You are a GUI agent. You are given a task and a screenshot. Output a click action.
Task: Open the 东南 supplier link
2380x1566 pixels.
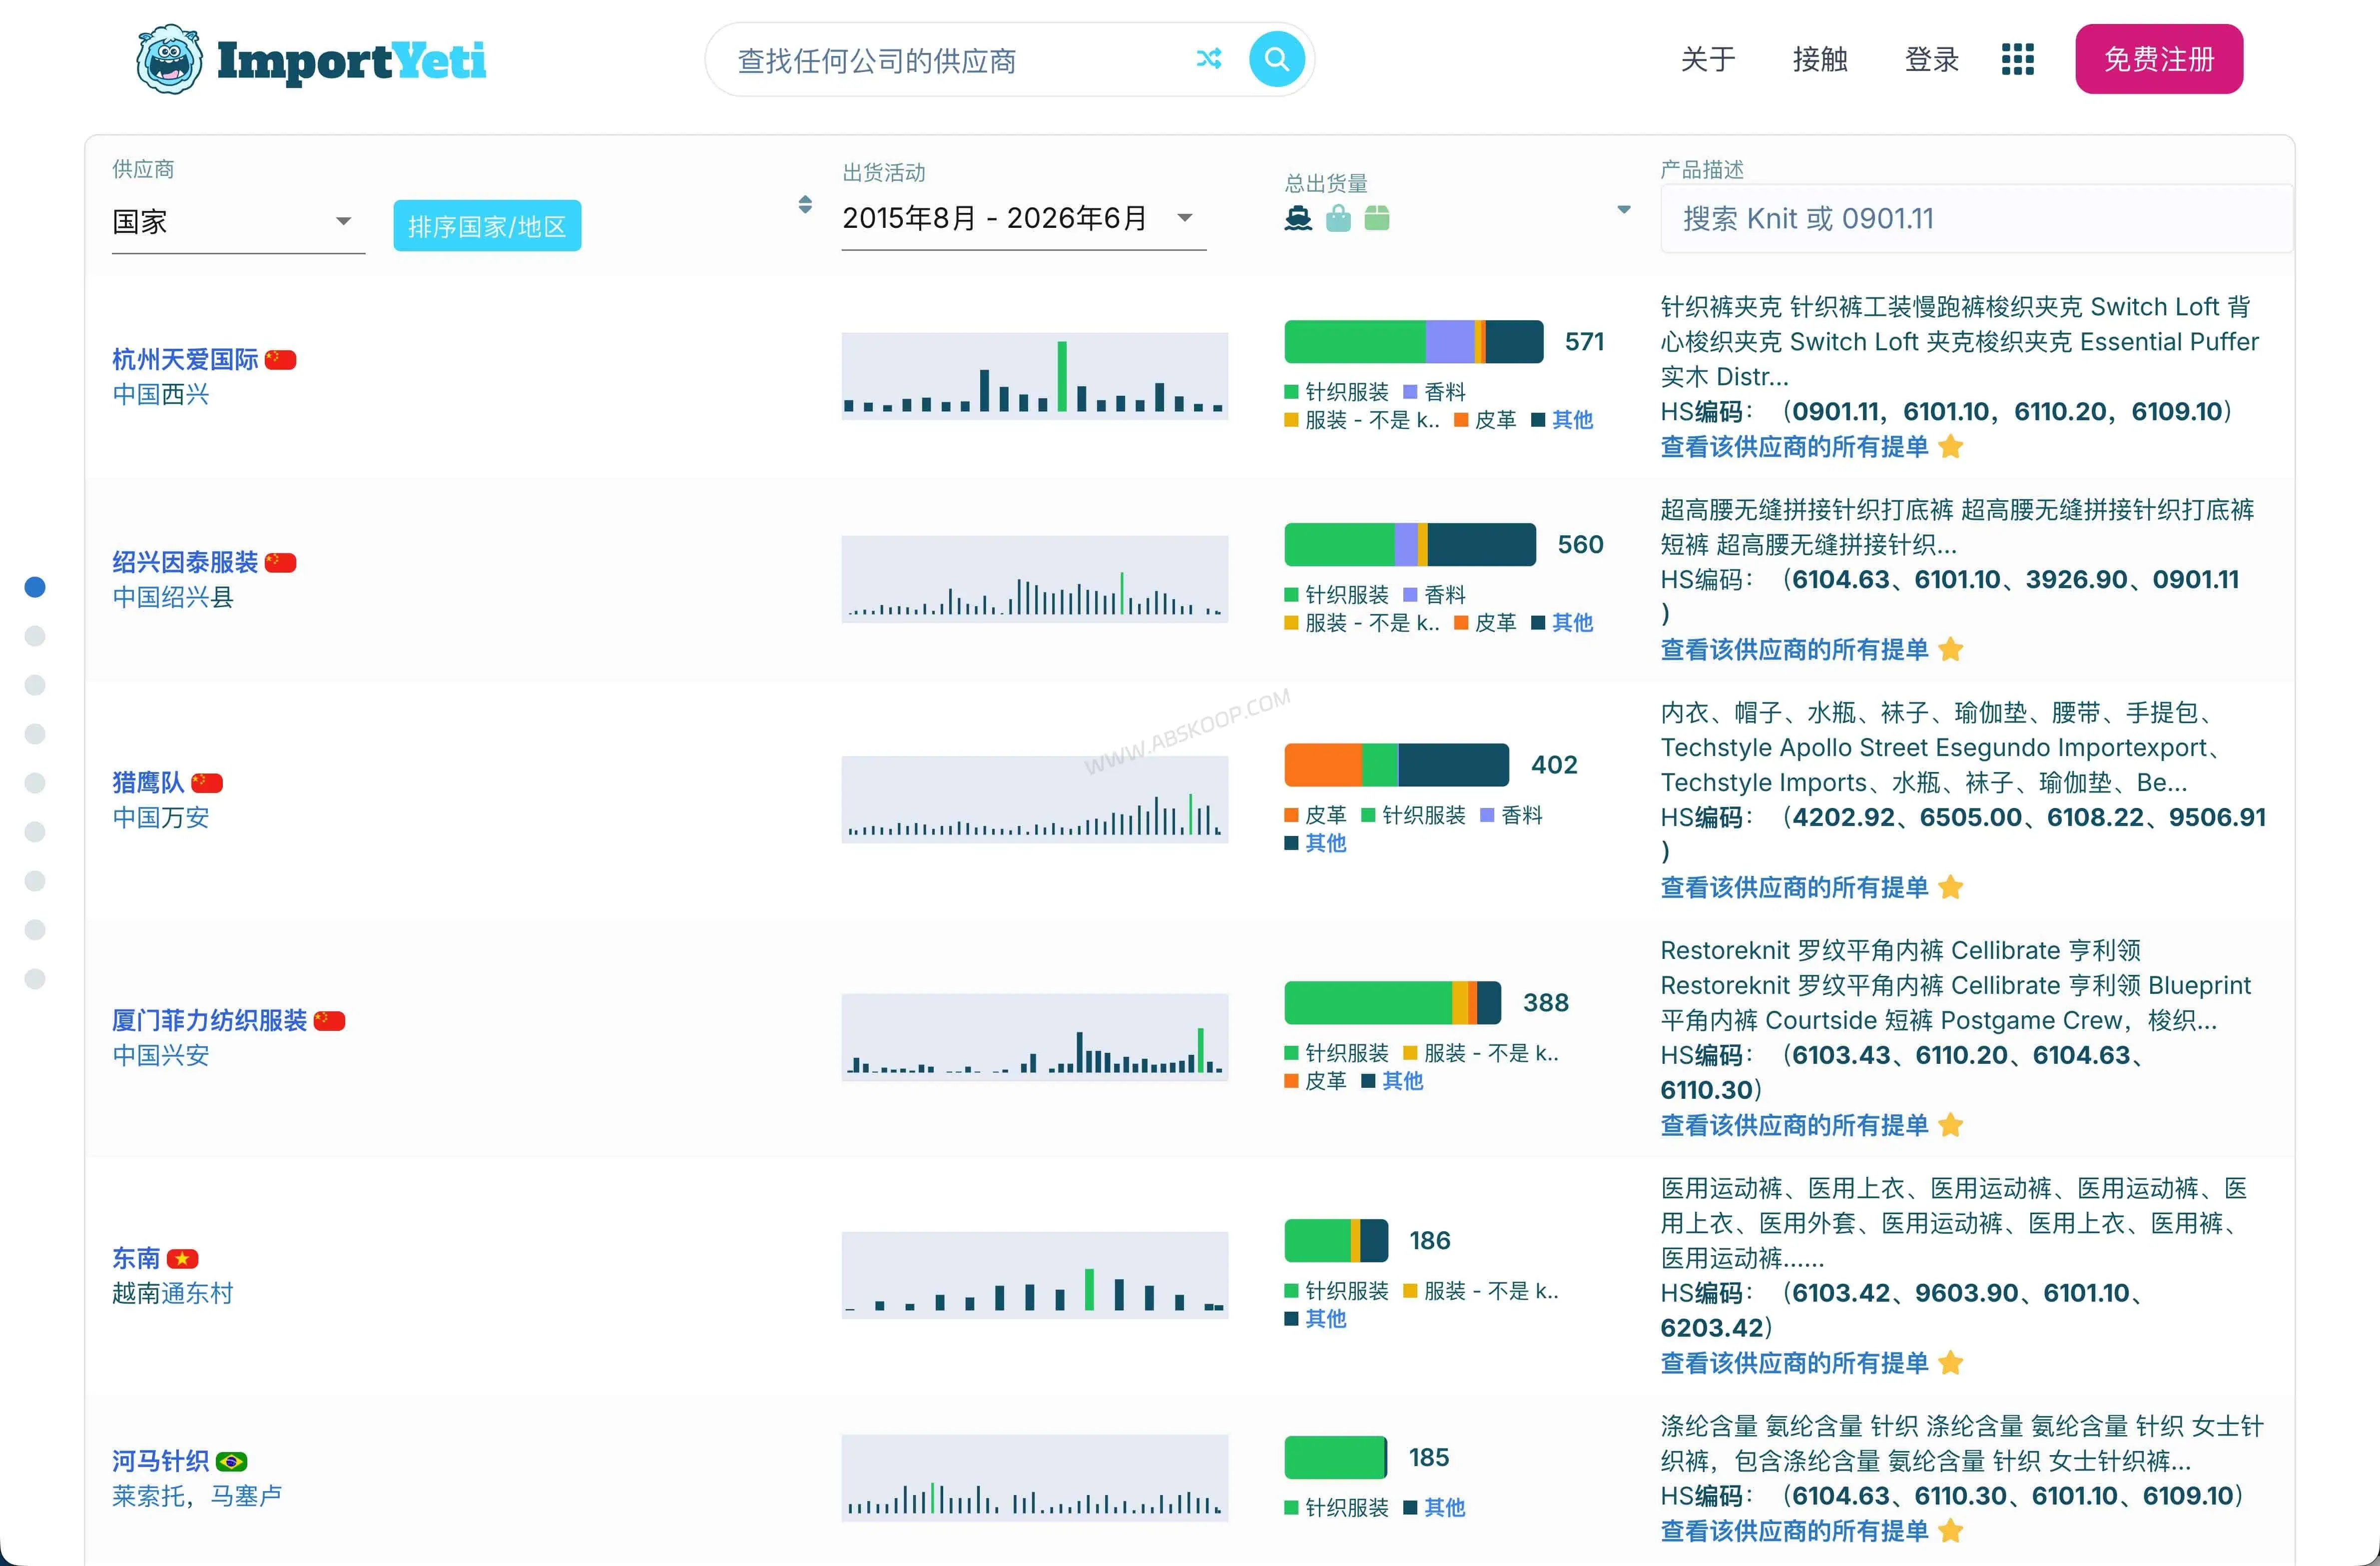tap(136, 1259)
